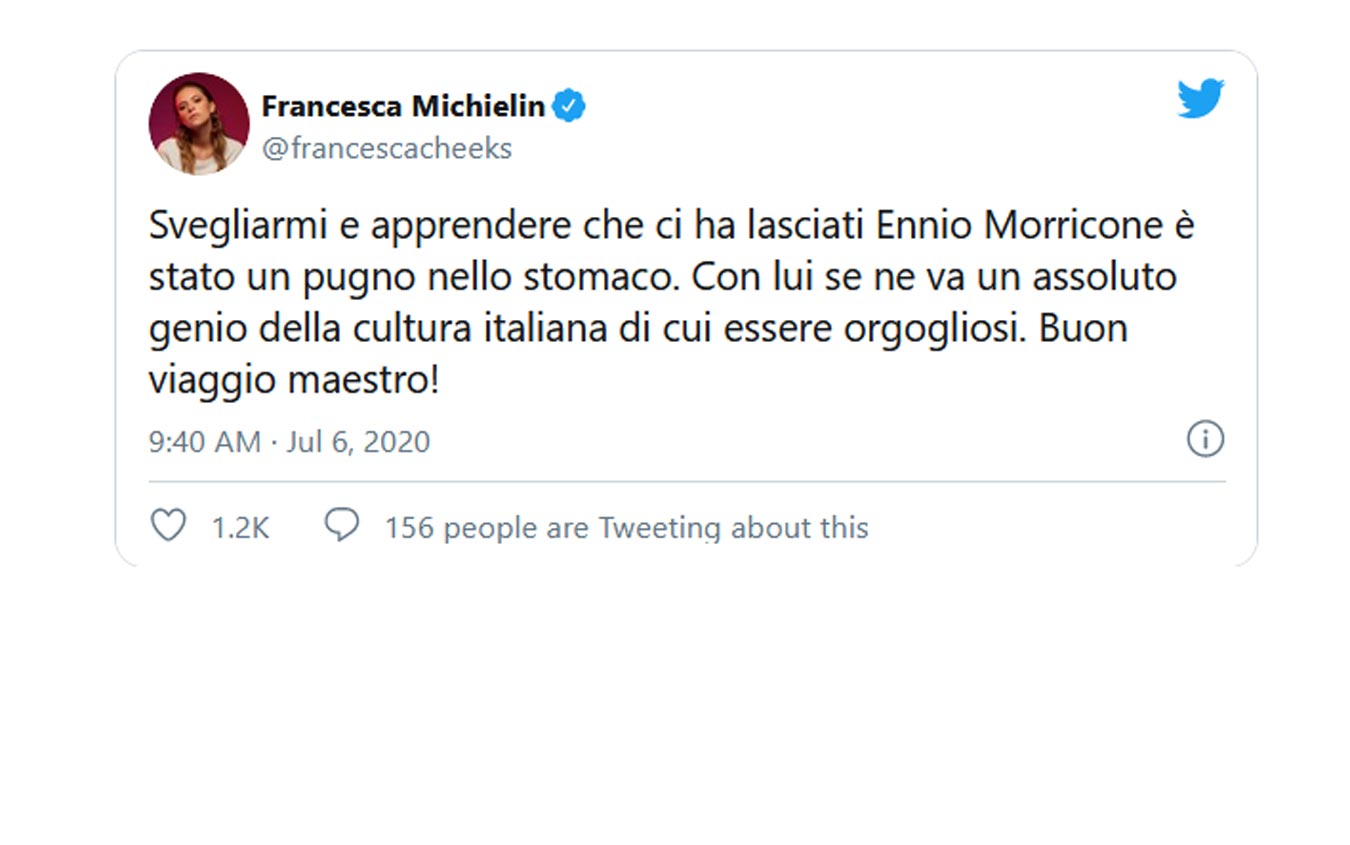
Task: Open Francesca Michielin's profile picture
Action: (199, 123)
